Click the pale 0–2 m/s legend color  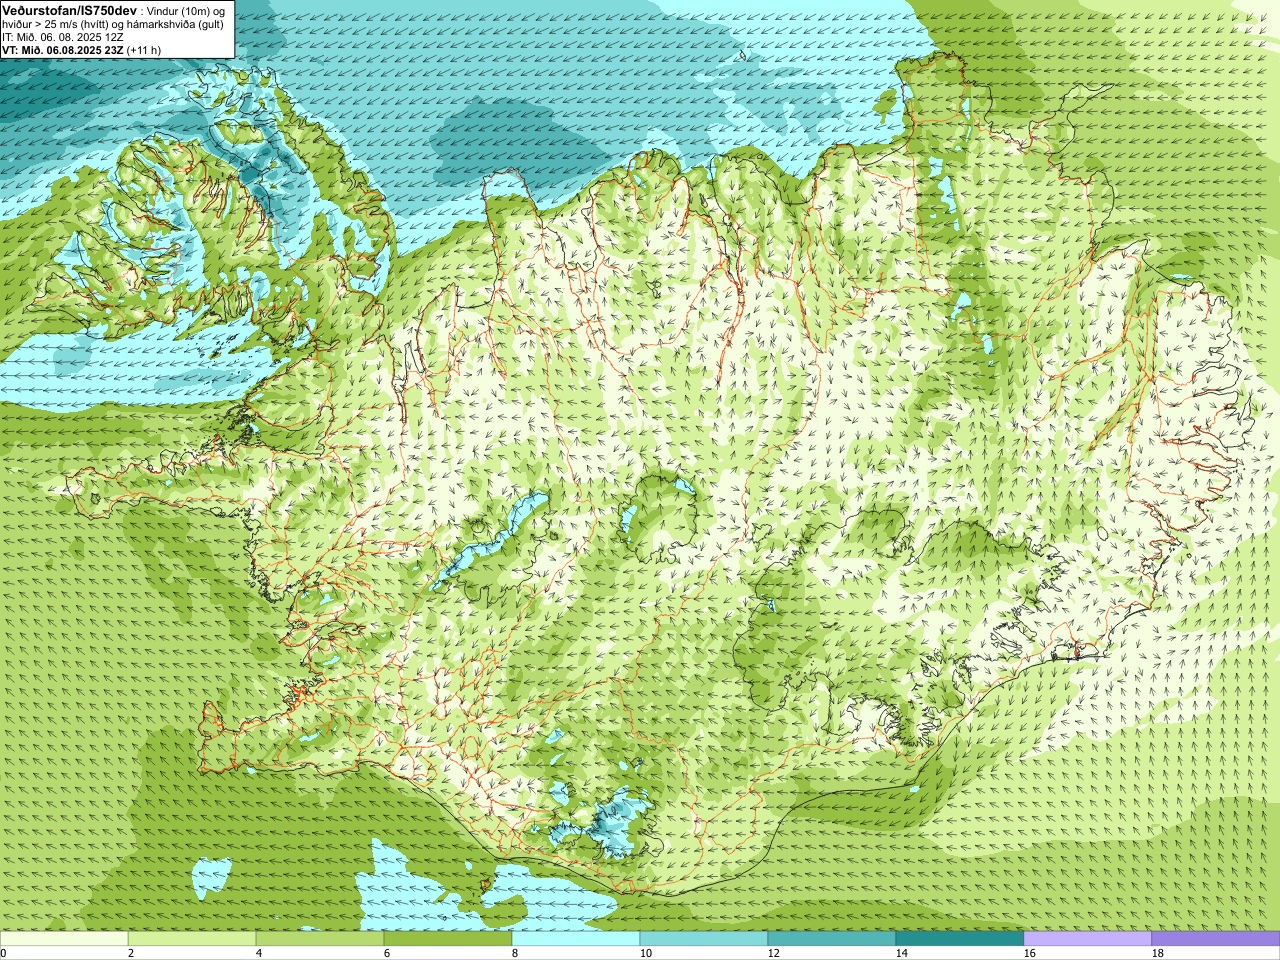[x=64, y=939]
